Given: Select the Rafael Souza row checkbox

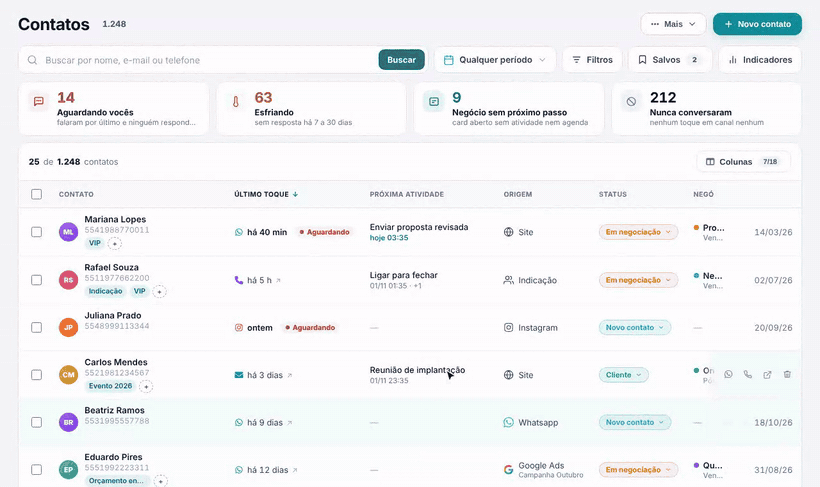Looking at the screenshot, I should click(36, 280).
